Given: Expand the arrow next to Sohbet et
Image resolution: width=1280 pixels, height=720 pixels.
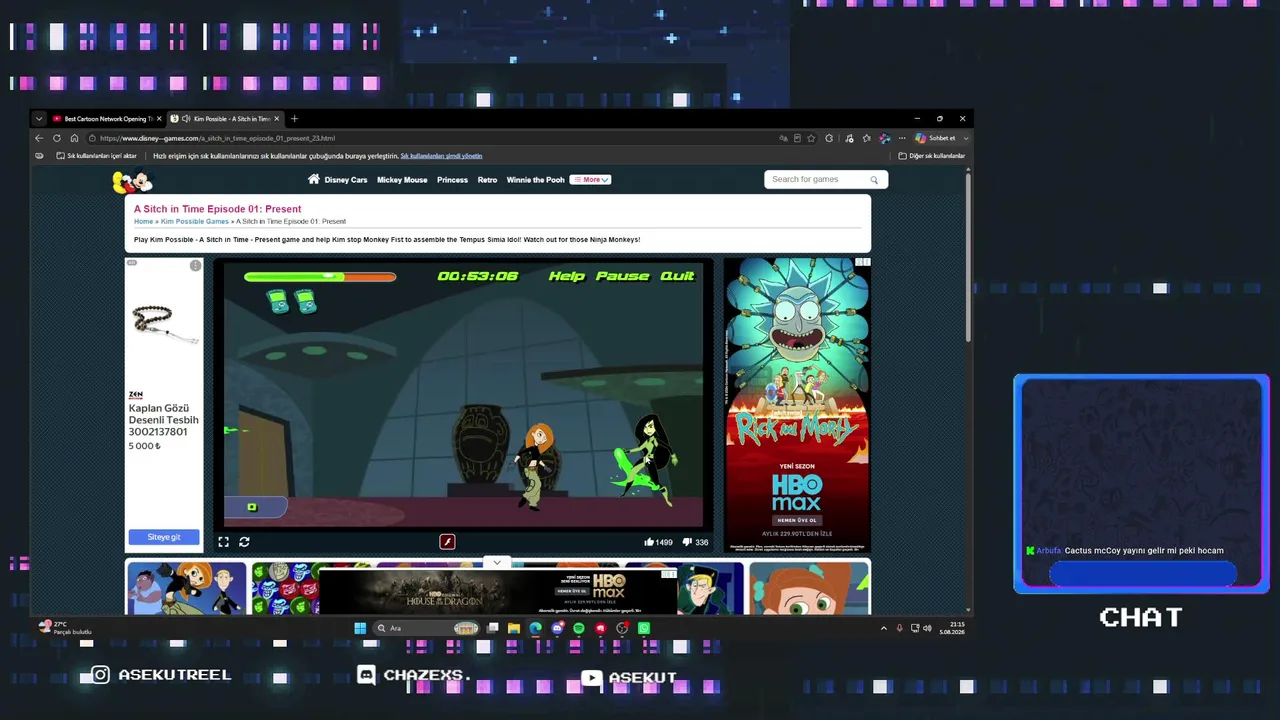Looking at the screenshot, I should (x=965, y=138).
